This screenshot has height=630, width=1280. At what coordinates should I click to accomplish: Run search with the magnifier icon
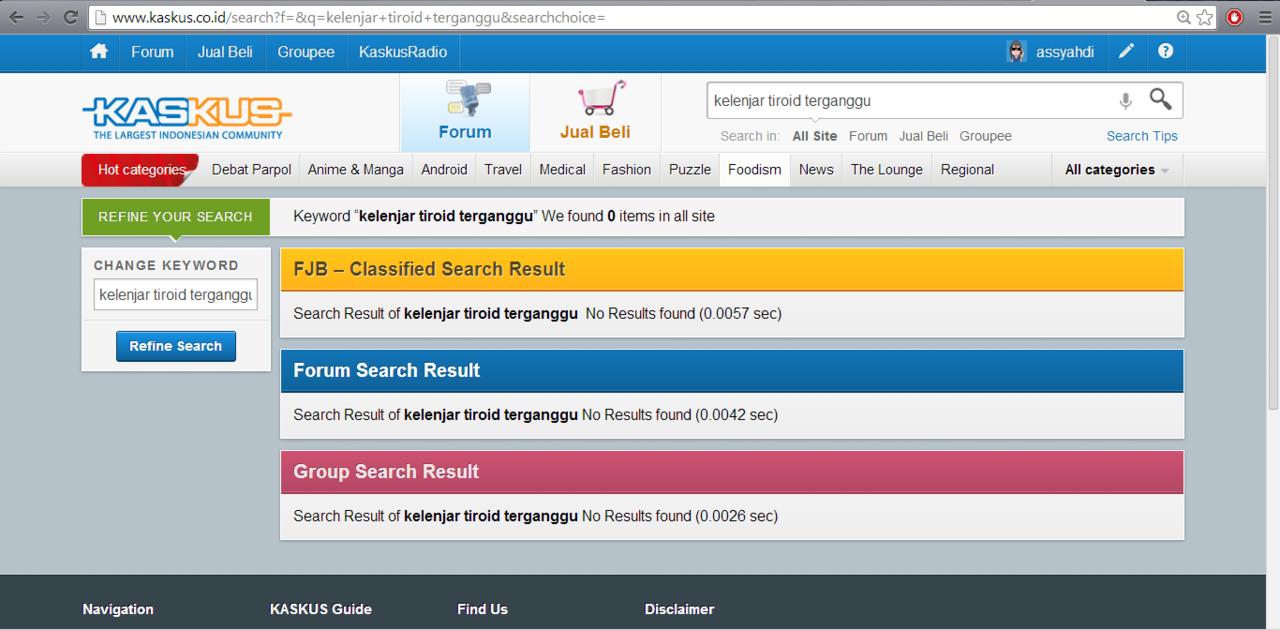(x=1160, y=99)
